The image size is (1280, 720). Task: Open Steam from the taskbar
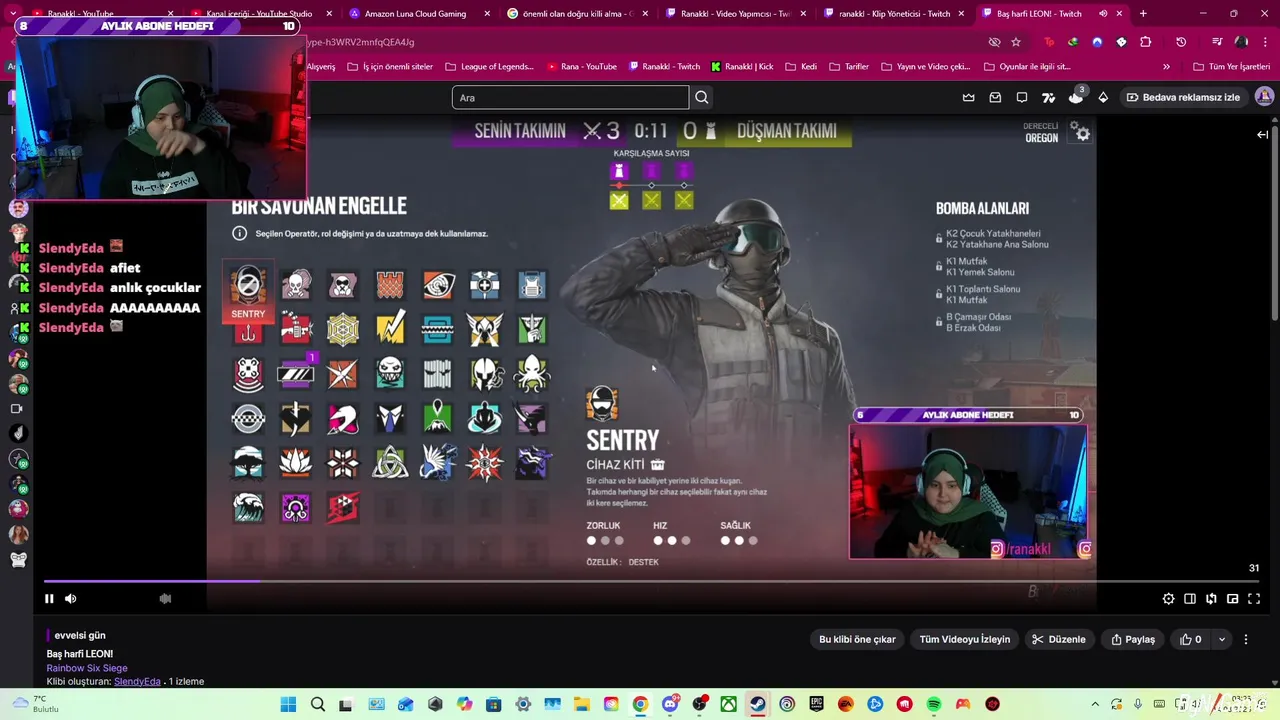click(758, 705)
